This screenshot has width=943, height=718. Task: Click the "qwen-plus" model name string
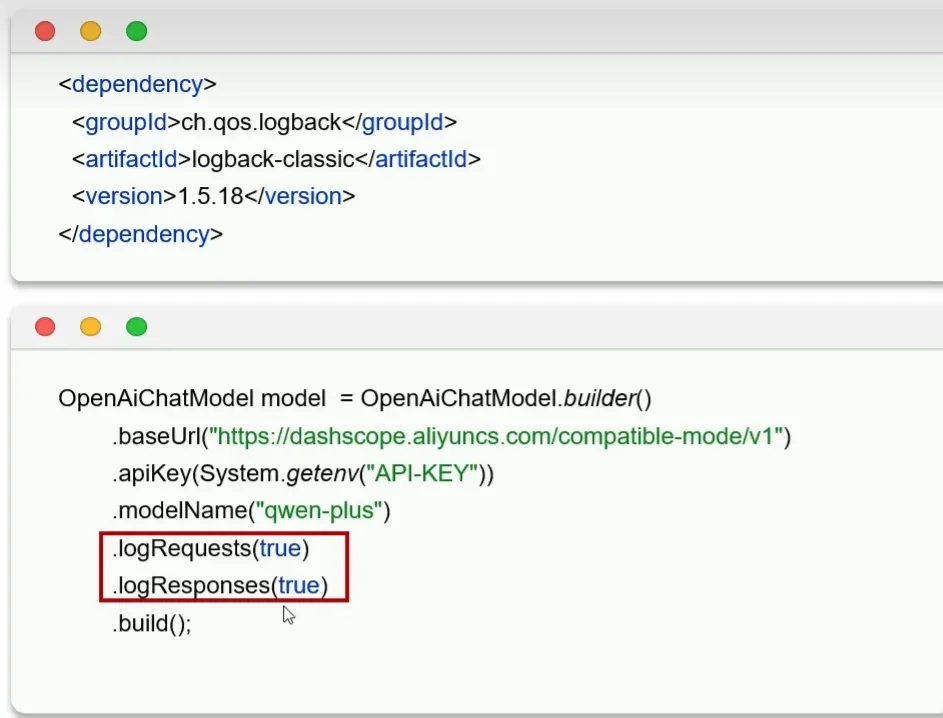pos(320,511)
